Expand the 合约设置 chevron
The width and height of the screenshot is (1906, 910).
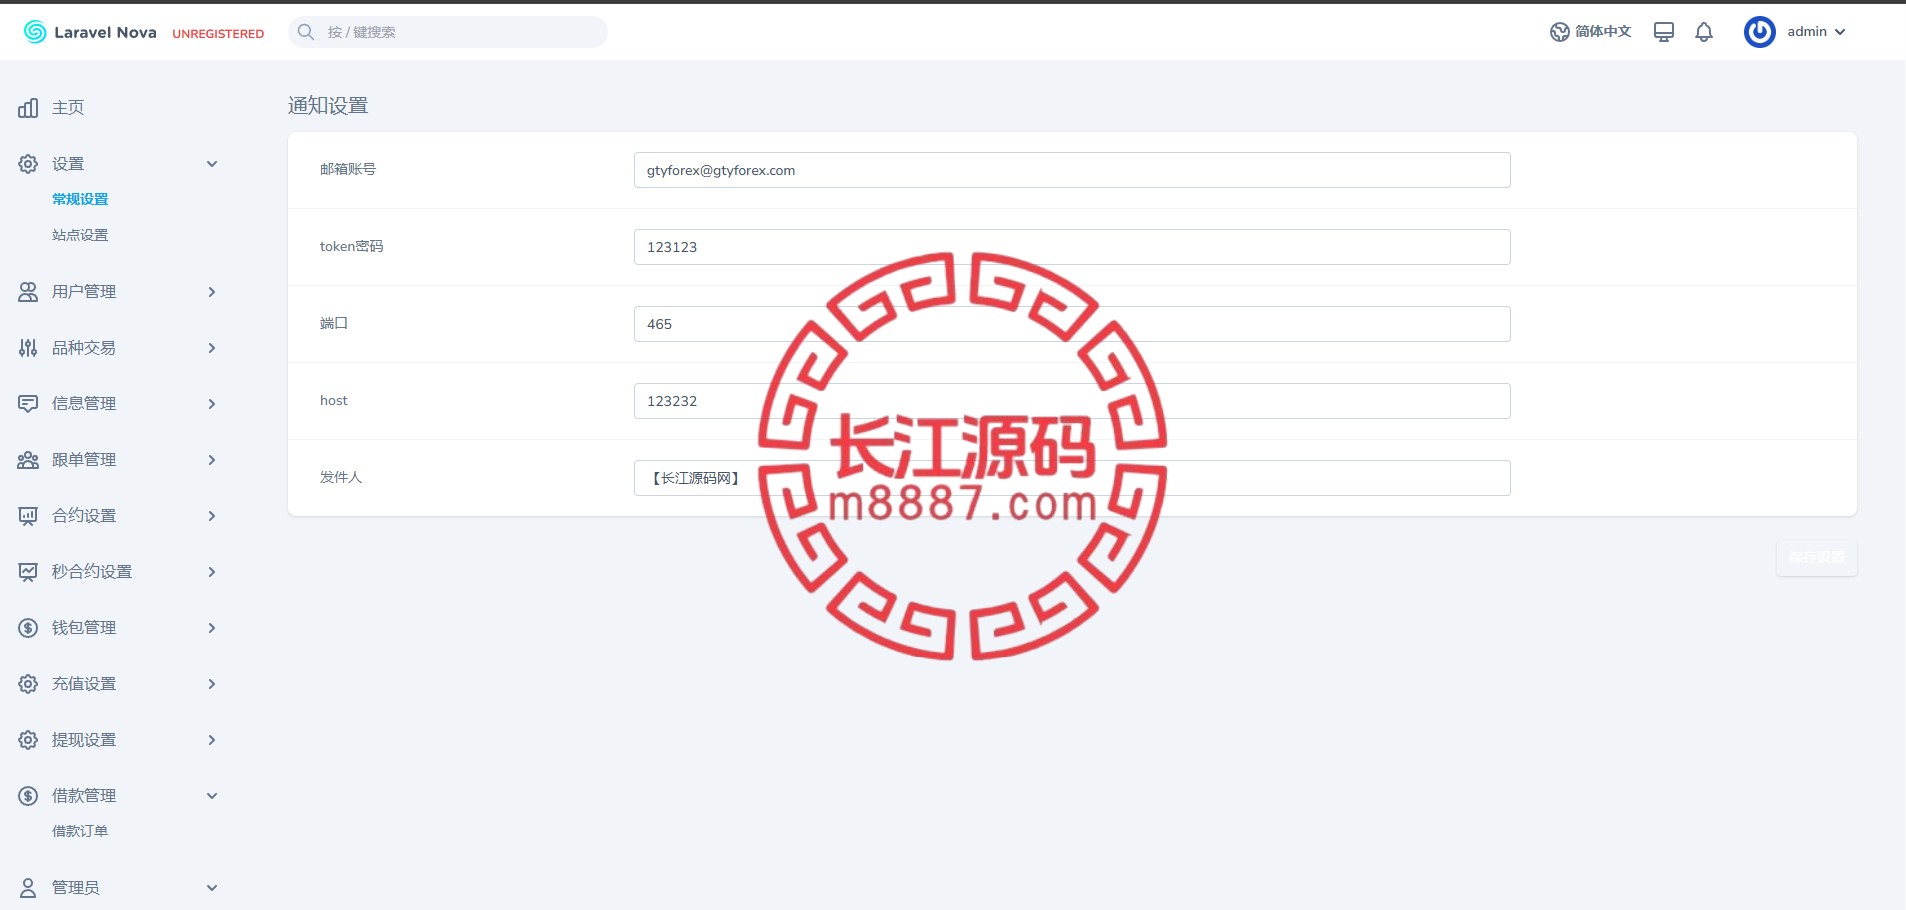click(212, 516)
